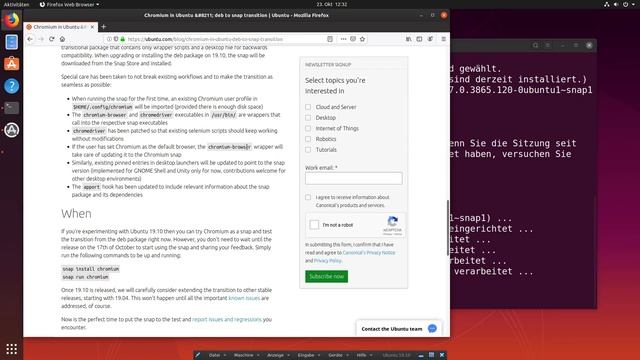Viewport: 640px width, 360px height.
Task: Open Canonical's Privacy Notice link
Action: (x=369, y=253)
